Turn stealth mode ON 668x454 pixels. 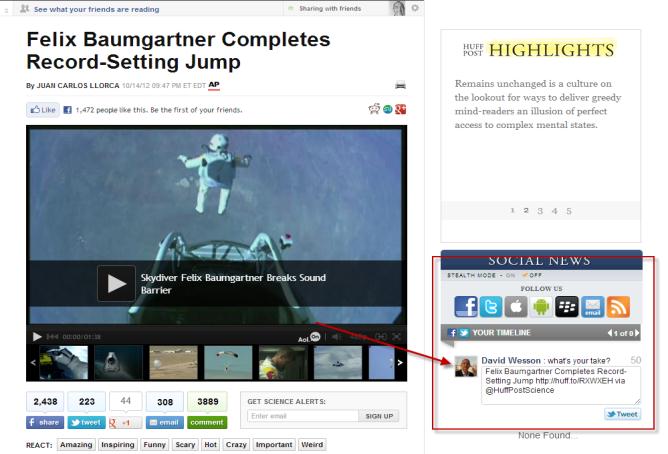510,276
